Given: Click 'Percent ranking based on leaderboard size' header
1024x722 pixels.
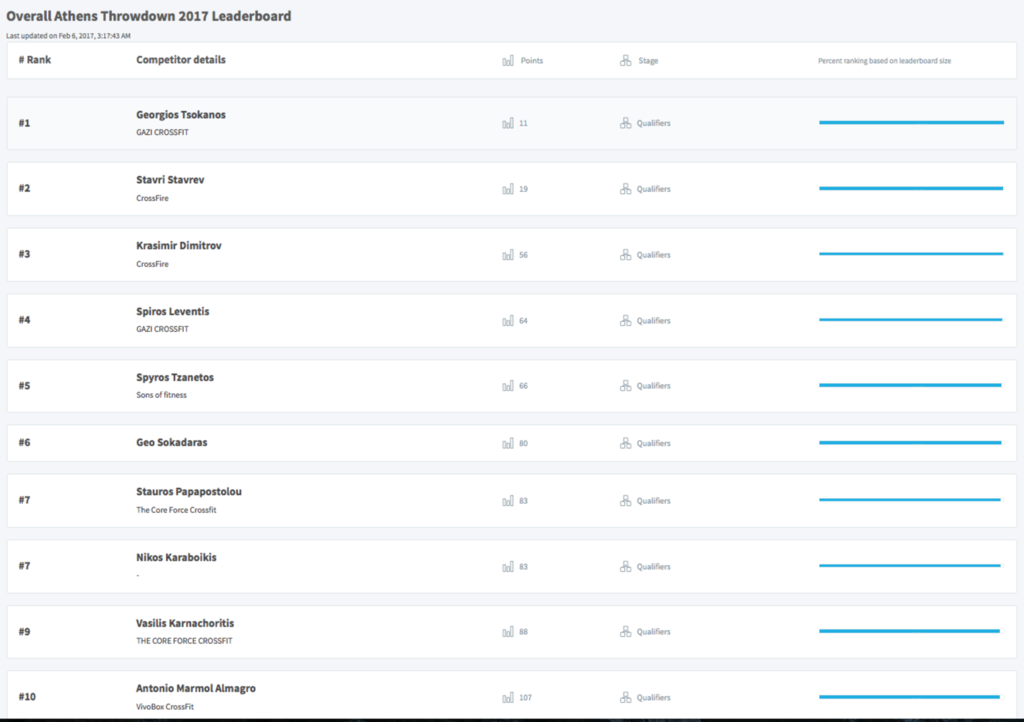Looking at the screenshot, I should tap(884, 61).
